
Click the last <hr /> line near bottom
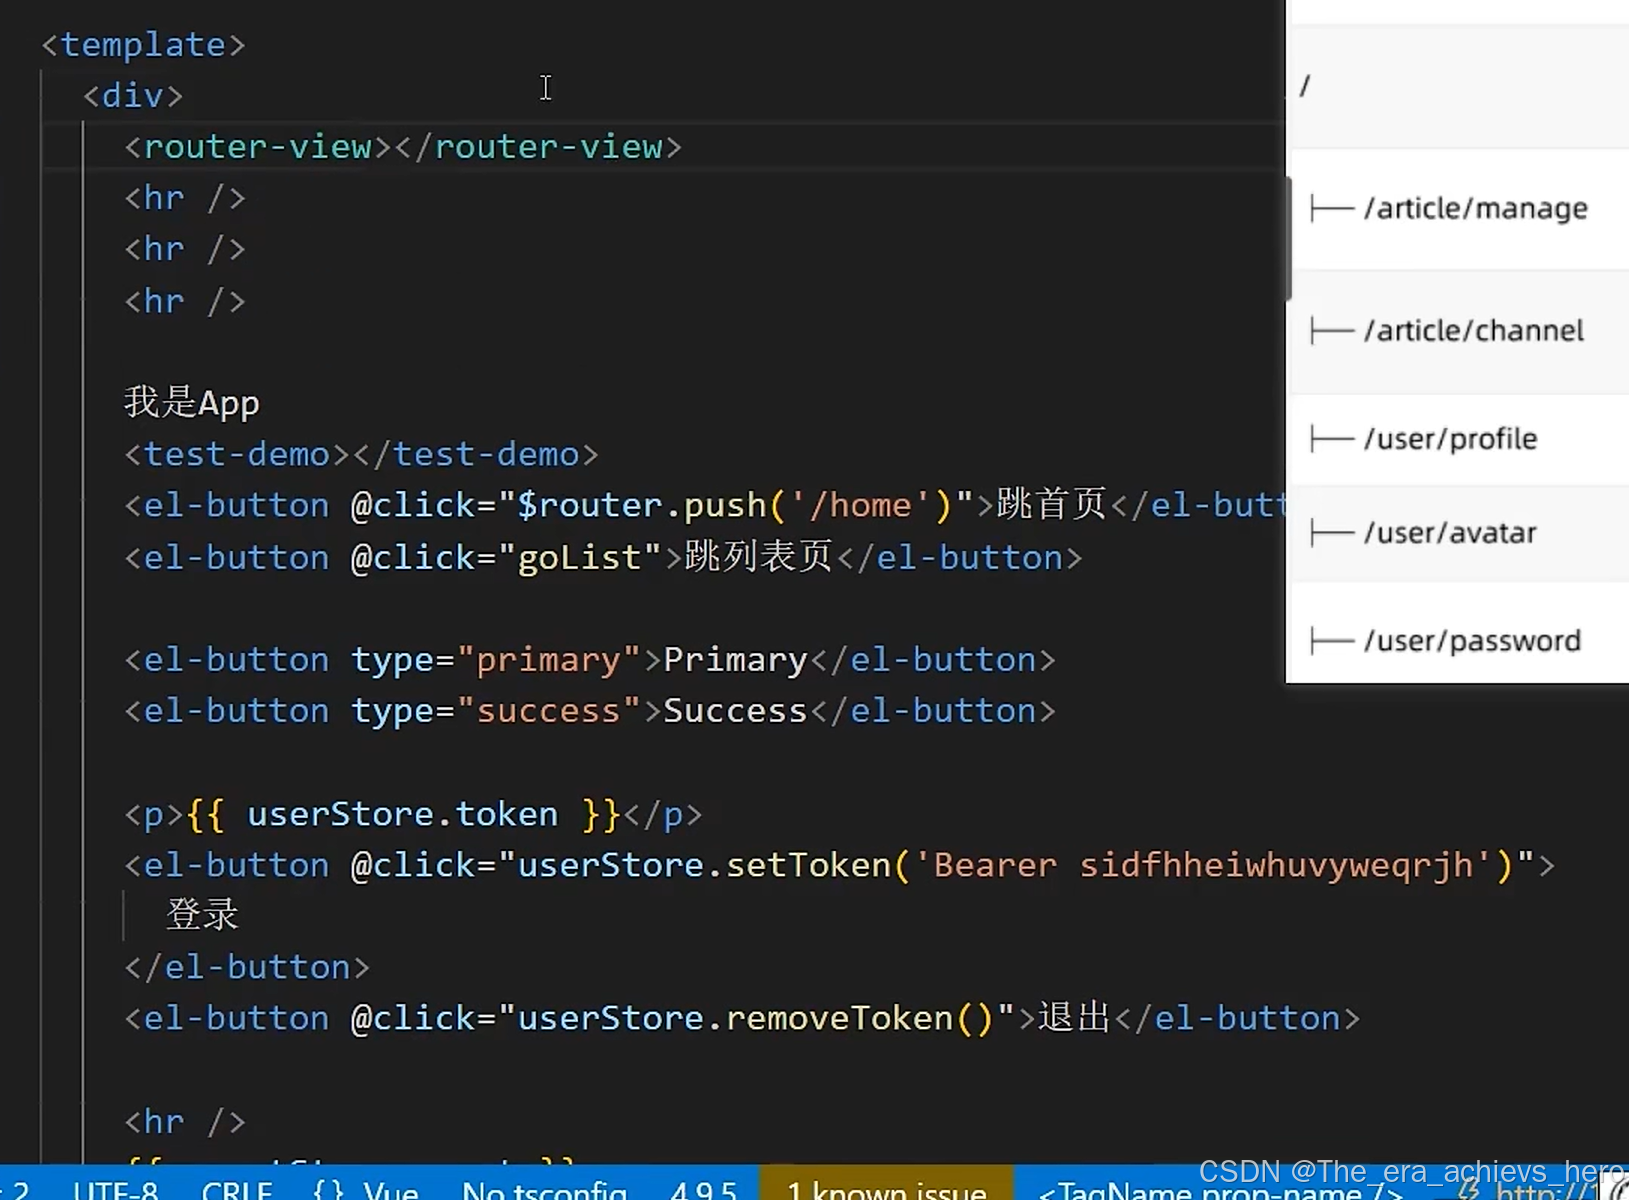coord(185,1122)
